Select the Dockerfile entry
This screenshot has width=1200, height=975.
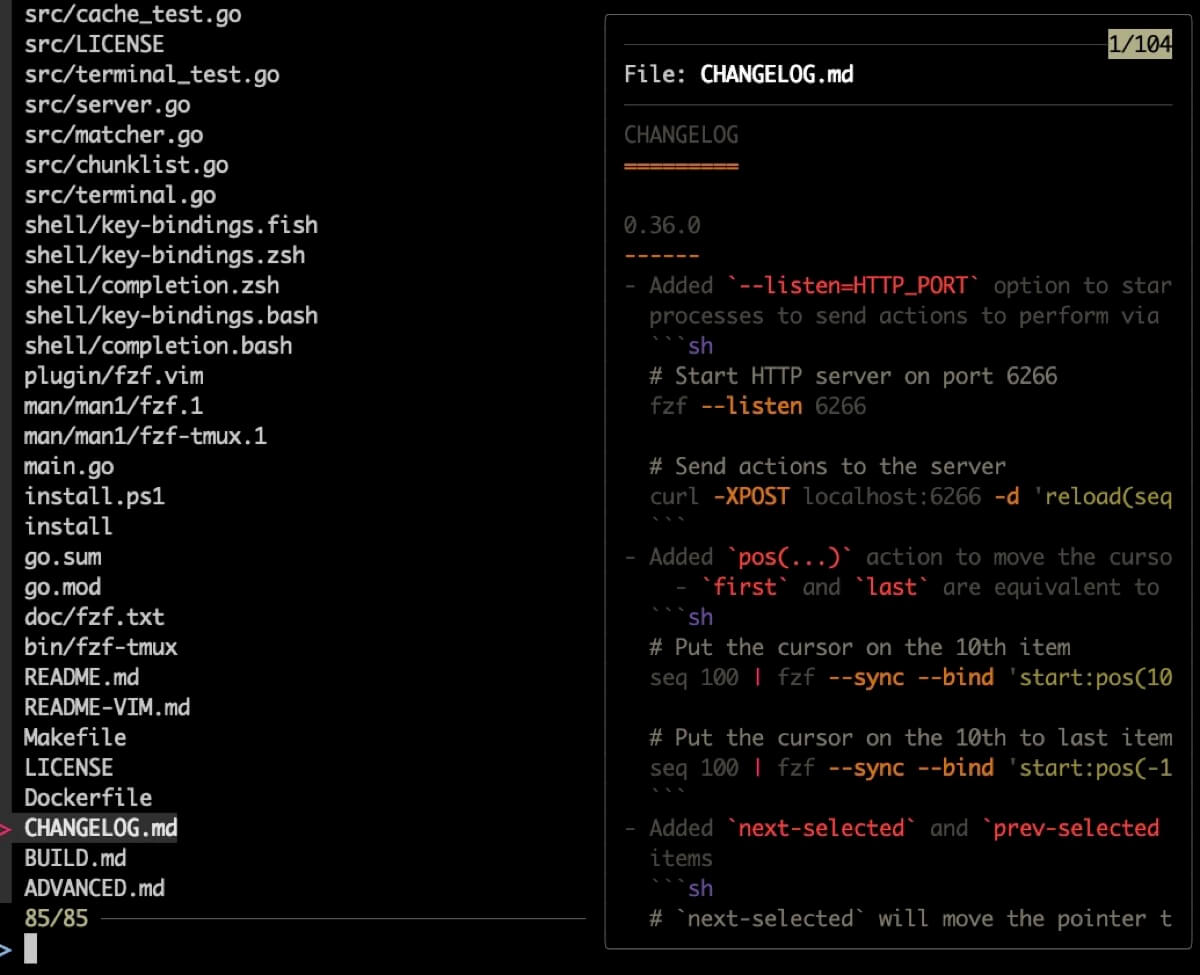pos(87,797)
